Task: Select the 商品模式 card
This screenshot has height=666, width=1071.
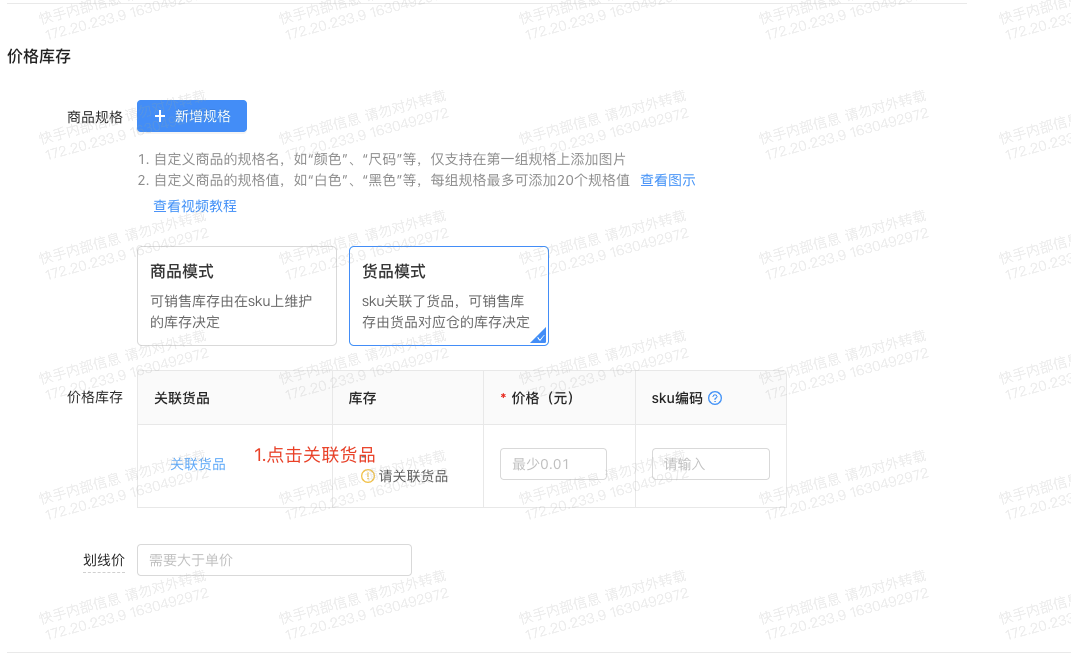Action: click(237, 296)
